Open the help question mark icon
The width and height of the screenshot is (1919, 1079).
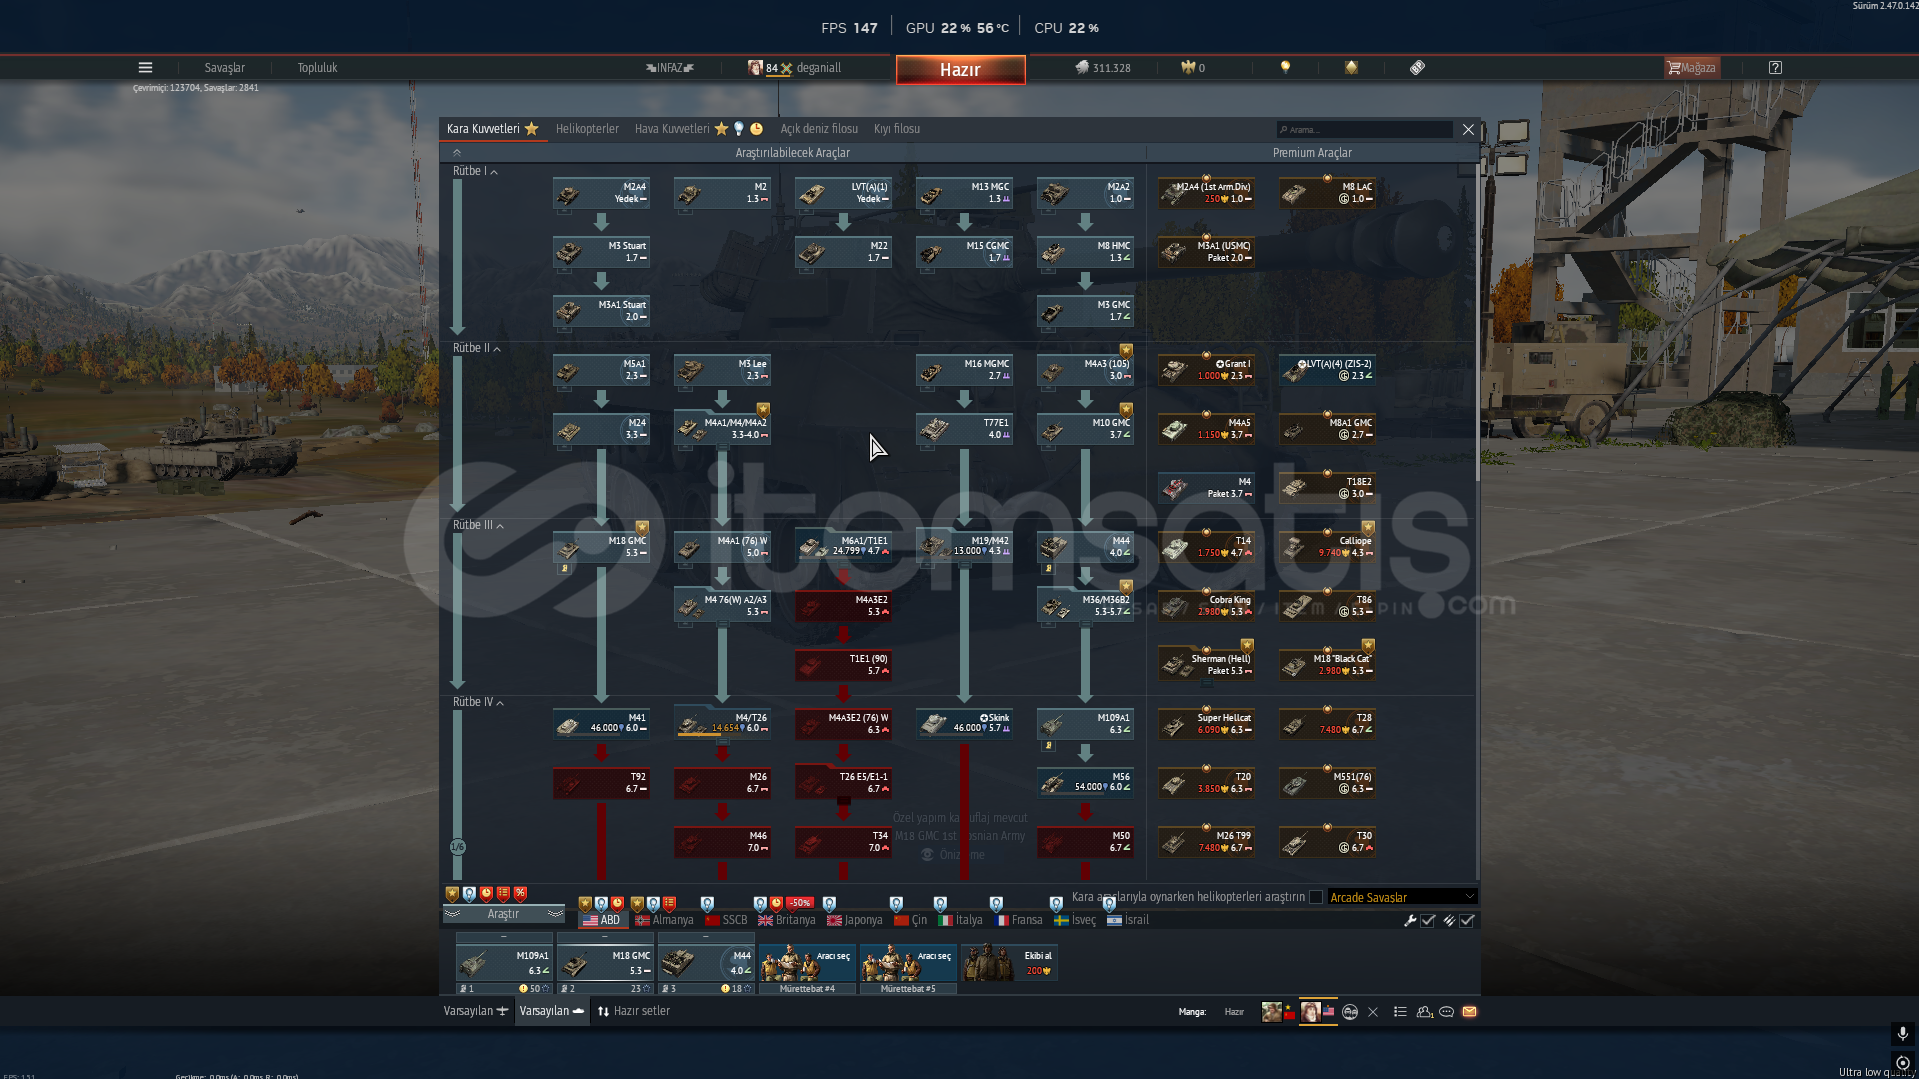1775,68
